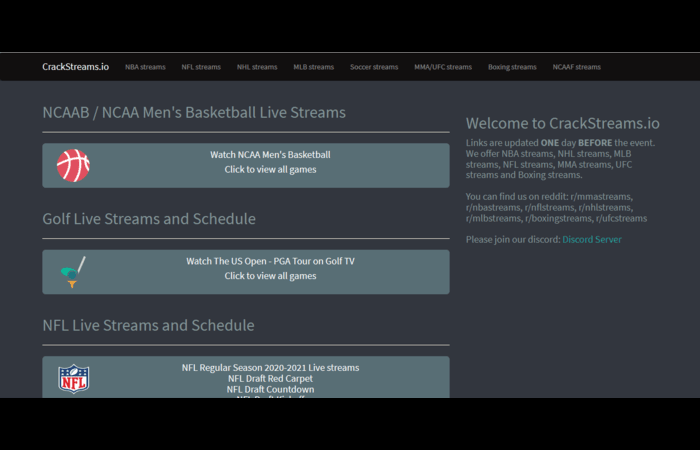Click the golf club and ball icon
Image resolution: width=700 pixels, height=450 pixels.
click(x=73, y=272)
